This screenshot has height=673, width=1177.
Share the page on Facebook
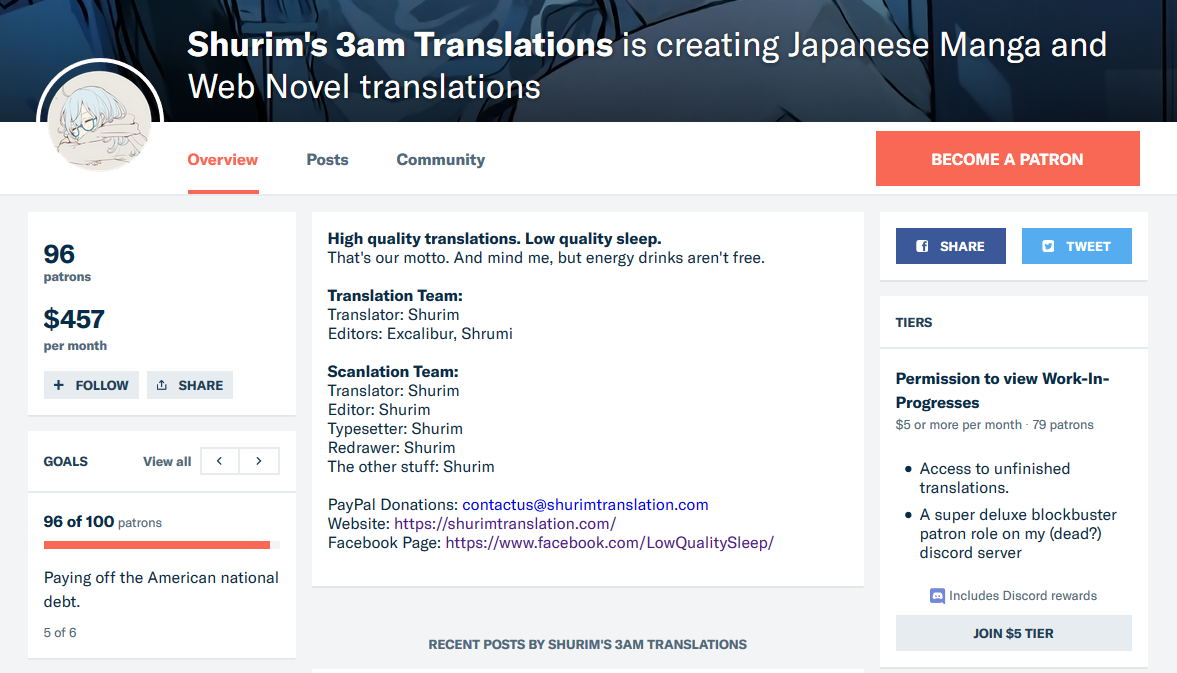pos(950,246)
